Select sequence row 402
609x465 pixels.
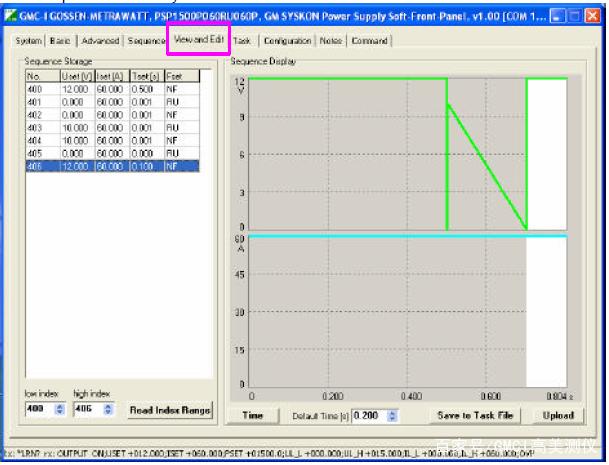point(113,115)
